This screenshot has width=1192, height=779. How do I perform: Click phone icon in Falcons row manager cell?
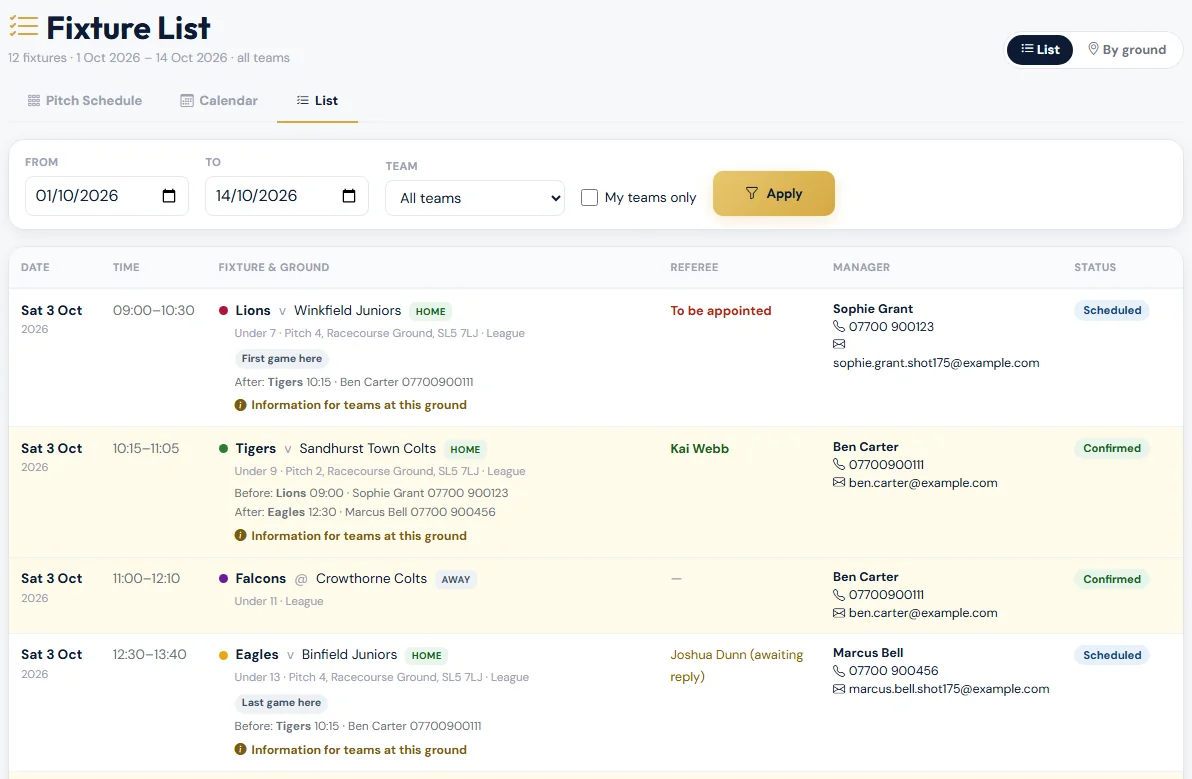pos(839,595)
